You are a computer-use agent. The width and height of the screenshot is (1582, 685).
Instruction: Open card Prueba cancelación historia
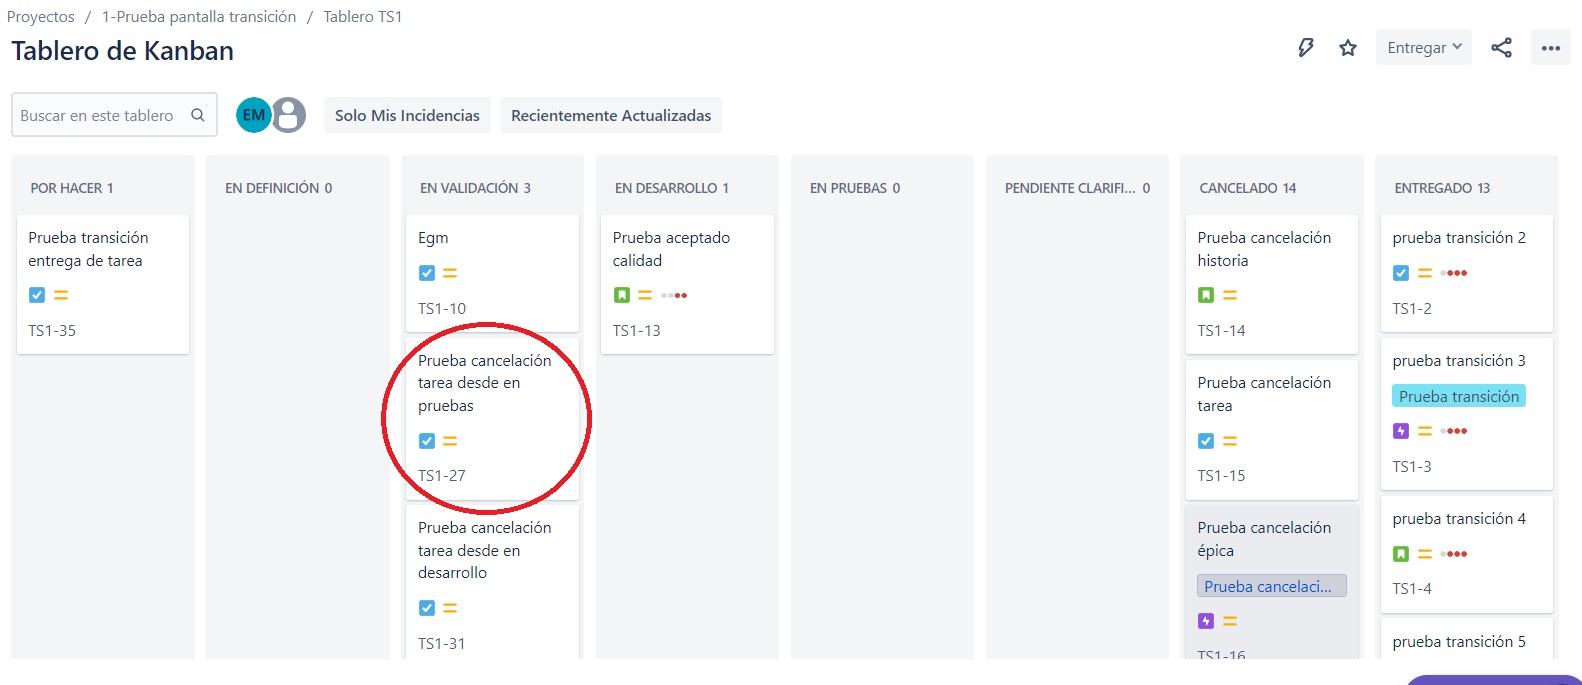tap(1271, 284)
